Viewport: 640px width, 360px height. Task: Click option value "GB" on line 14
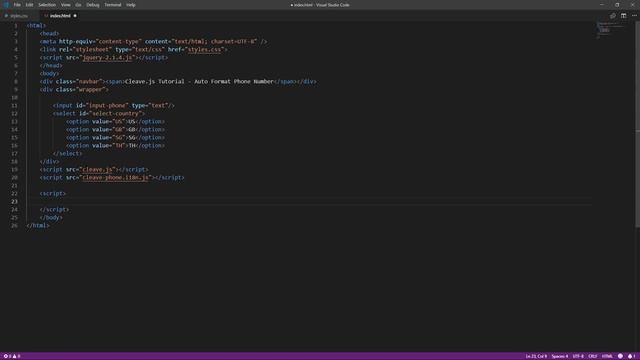click(118, 129)
